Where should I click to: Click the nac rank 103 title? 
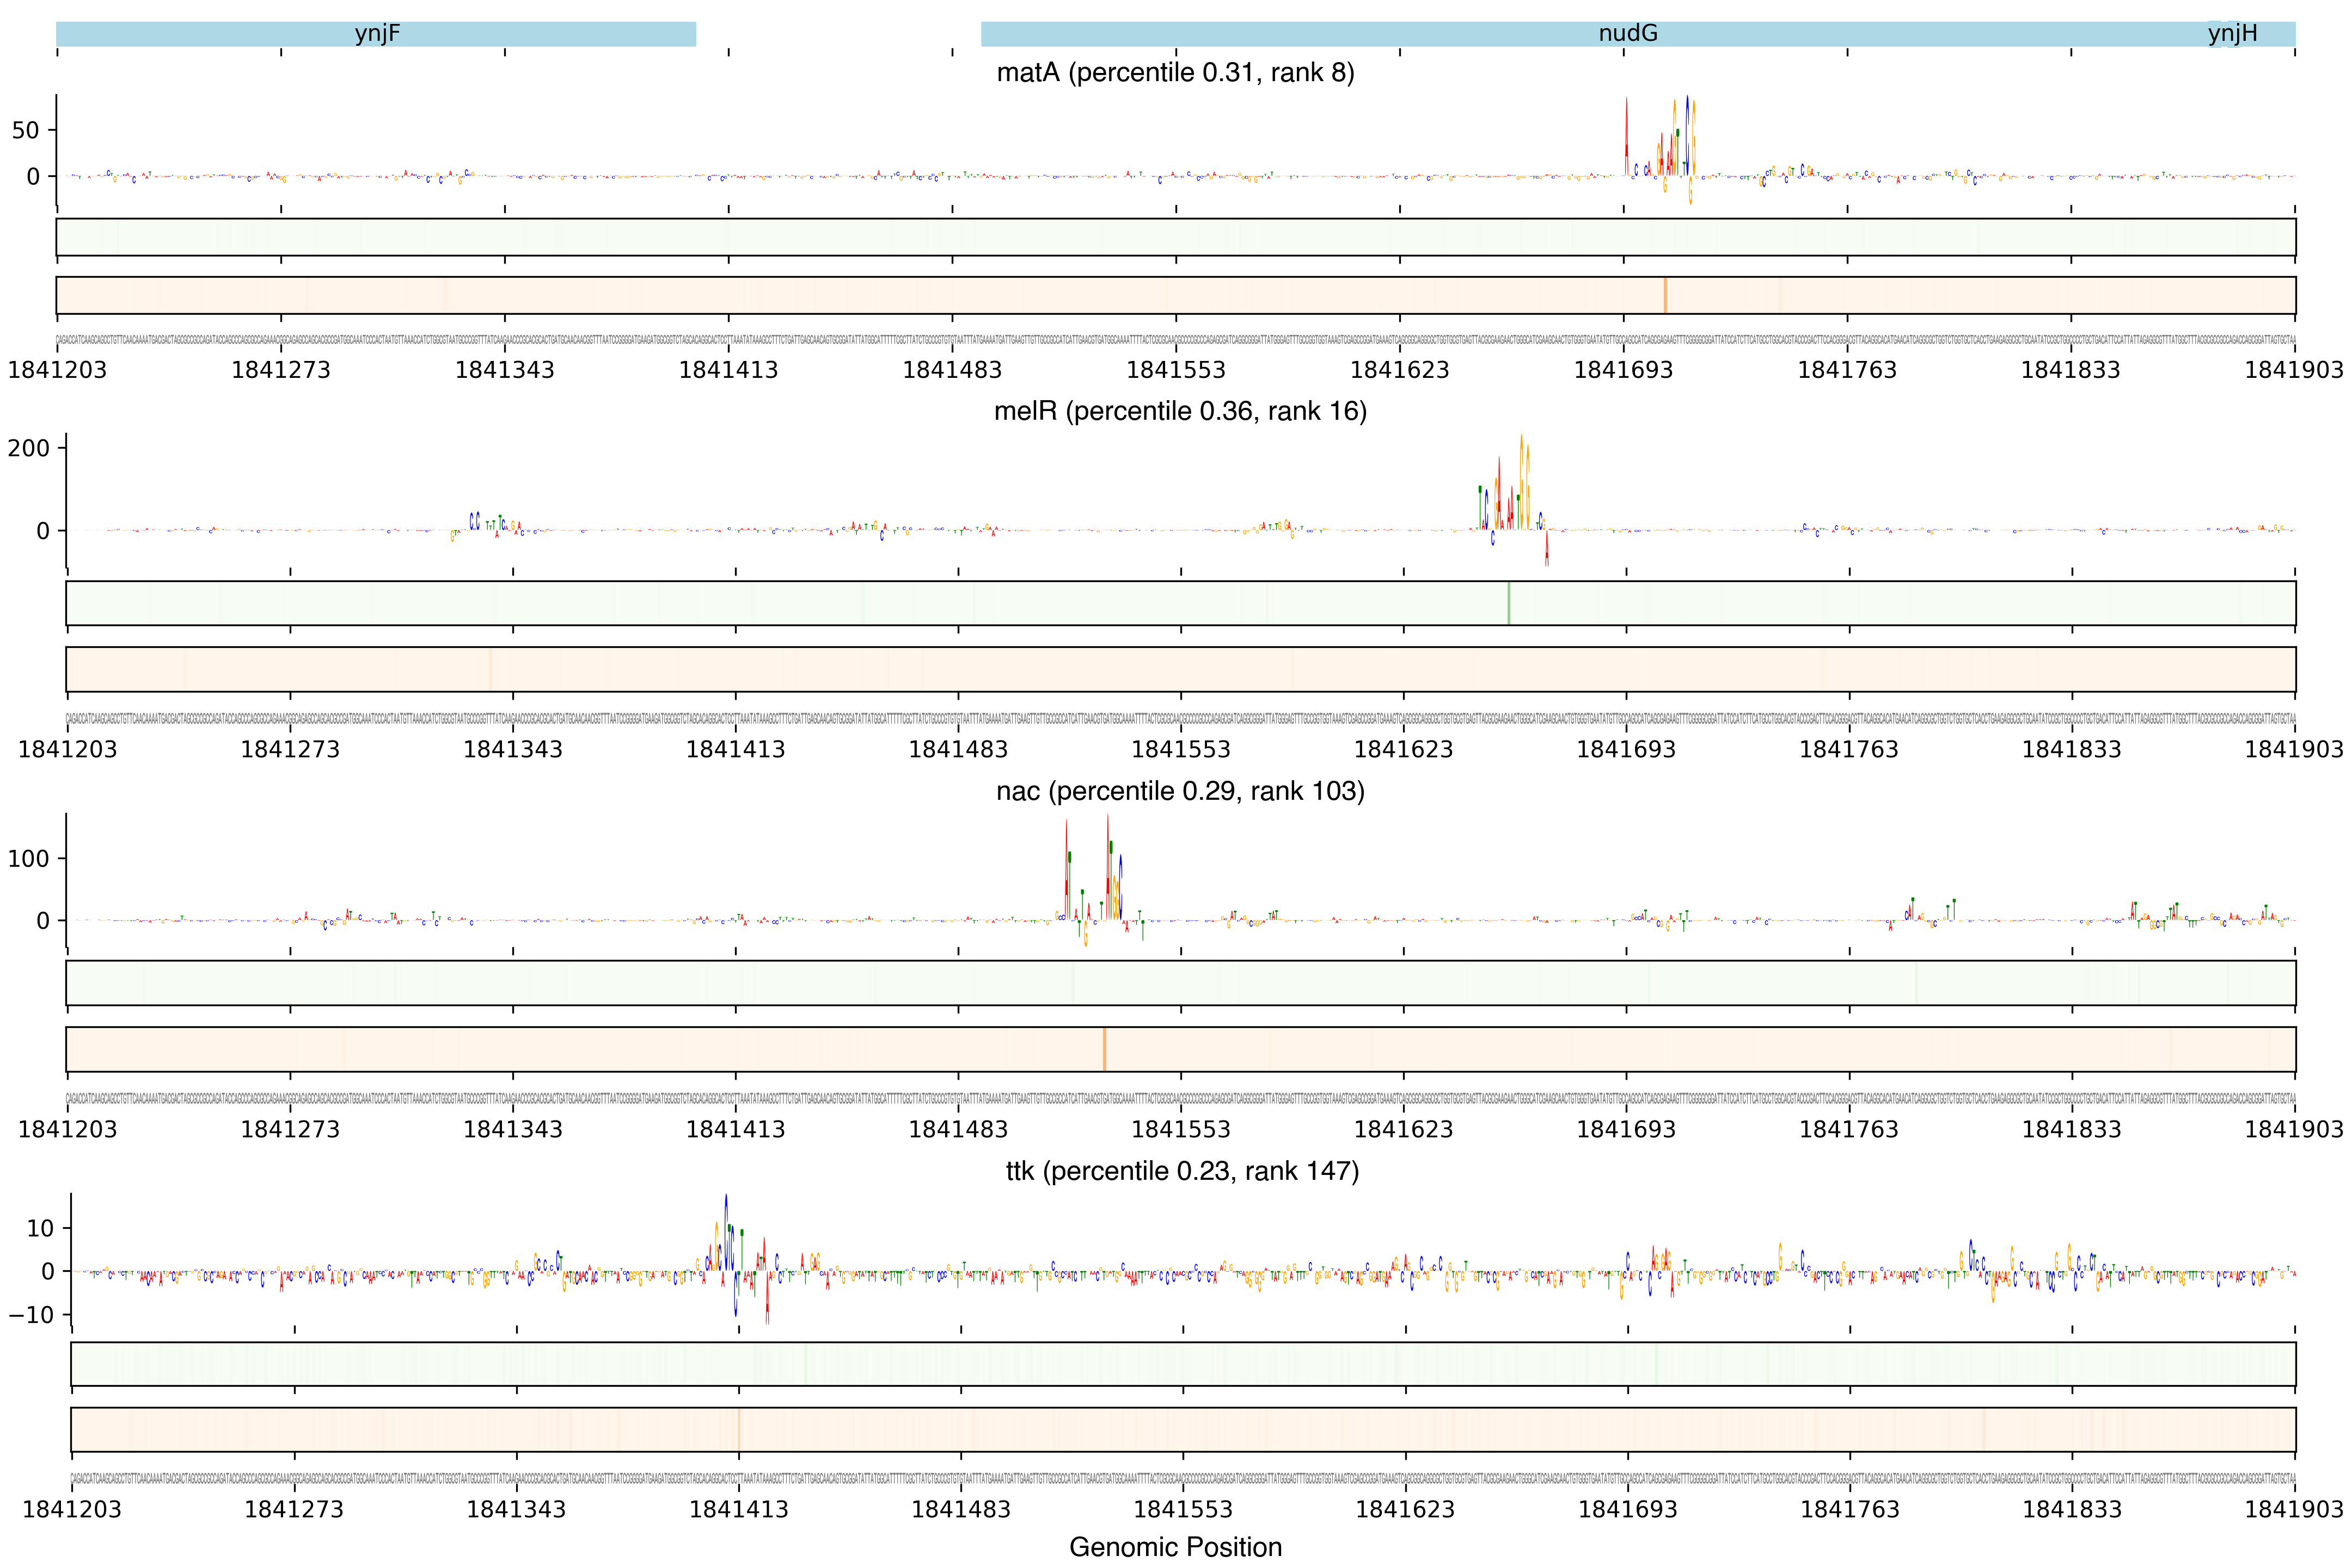[1180, 791]
